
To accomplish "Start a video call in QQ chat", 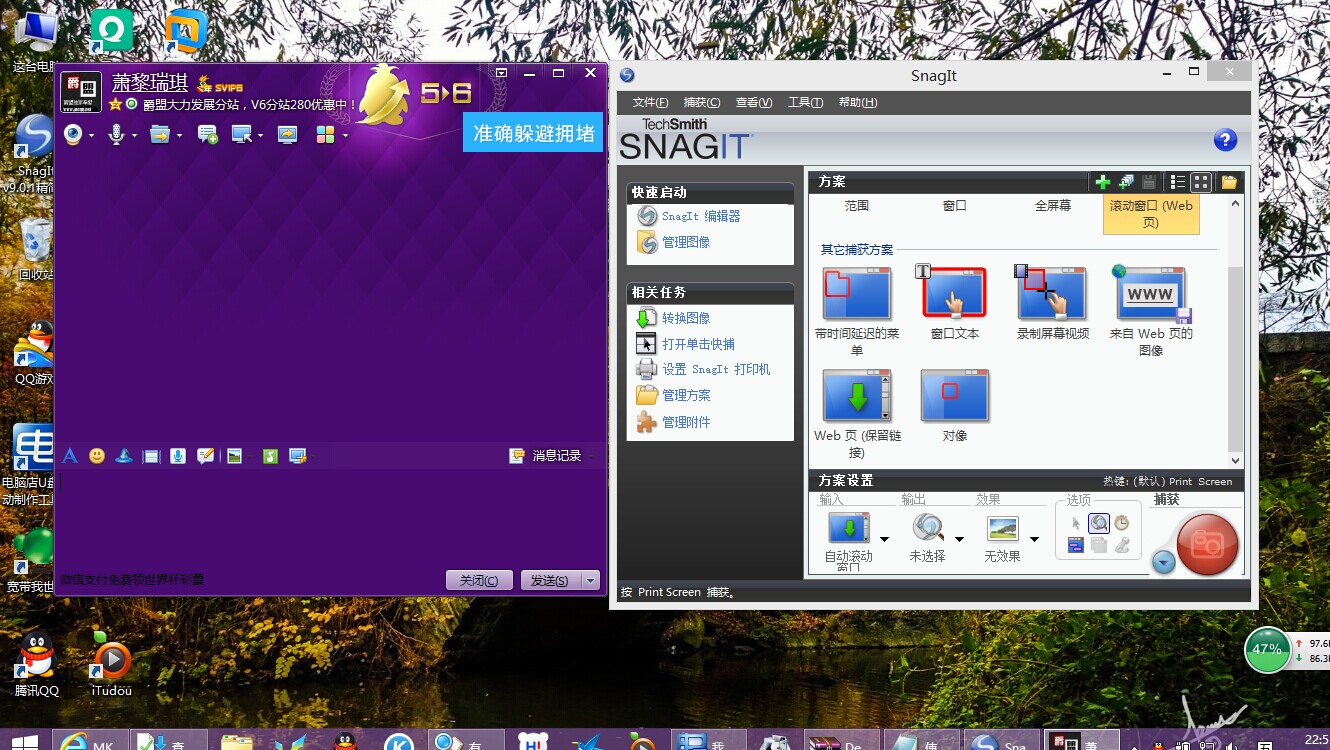I will pos(72,134).
